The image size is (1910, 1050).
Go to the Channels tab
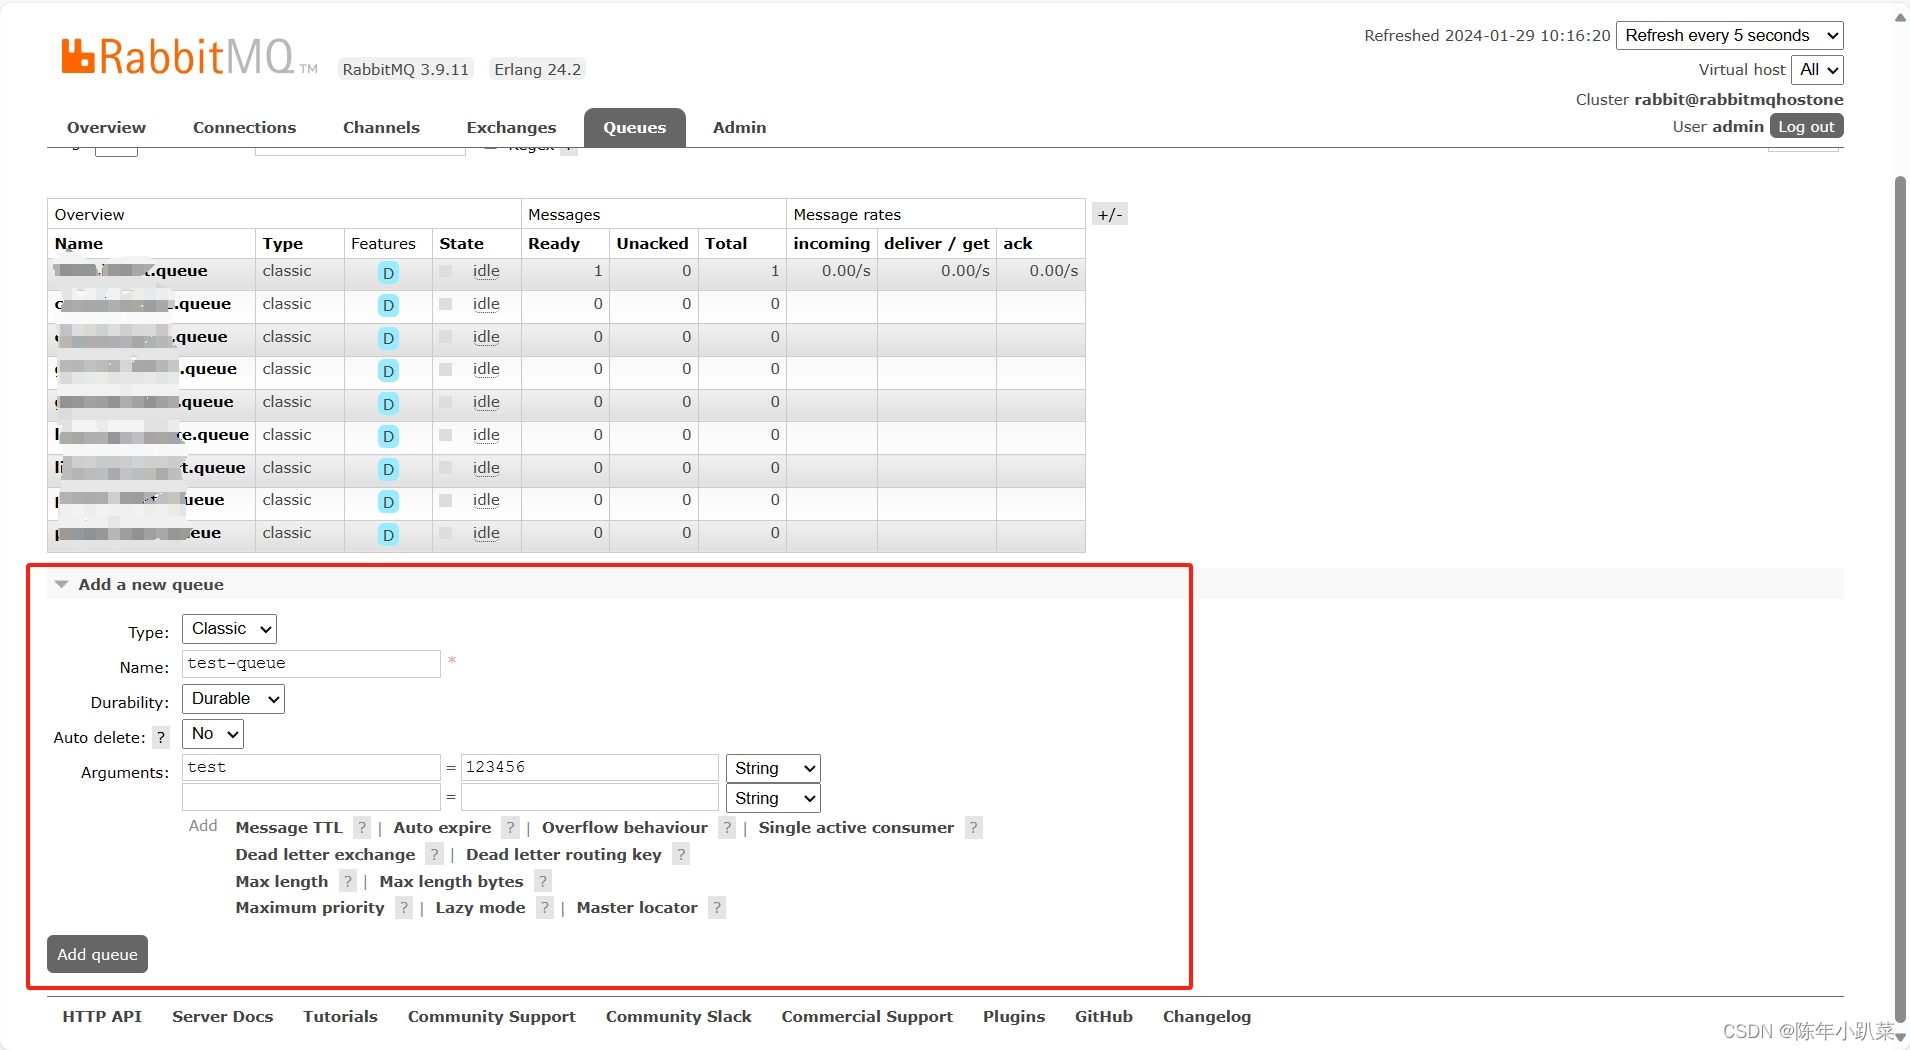tap(381, 128)
